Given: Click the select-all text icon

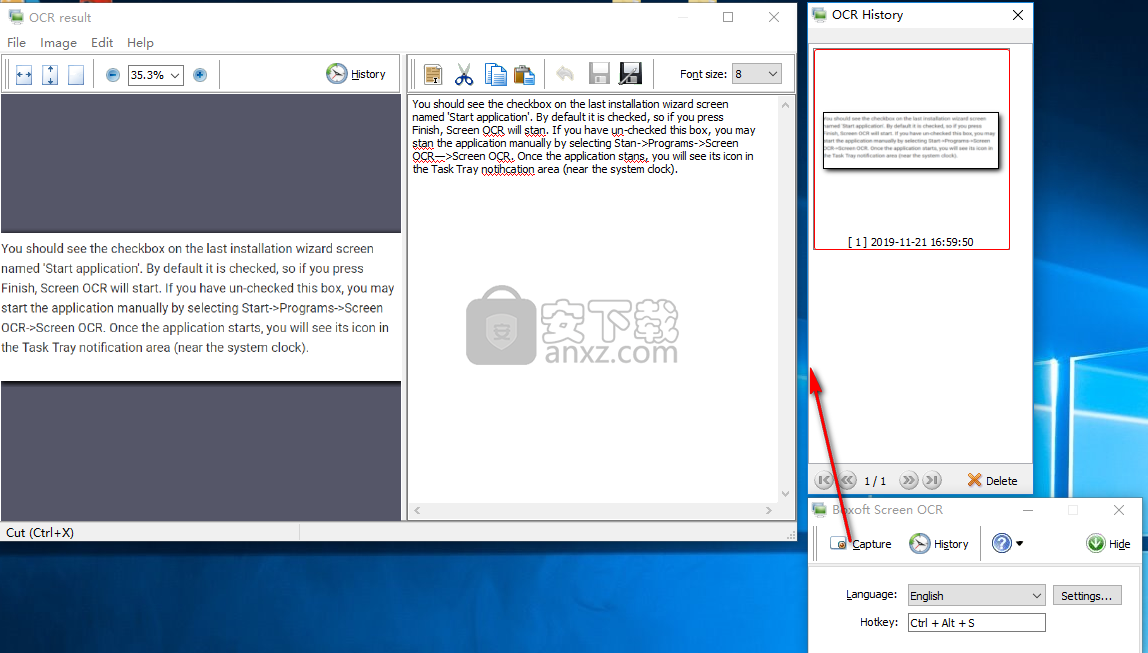Looking at the screenshot, I should coord(433,74).
